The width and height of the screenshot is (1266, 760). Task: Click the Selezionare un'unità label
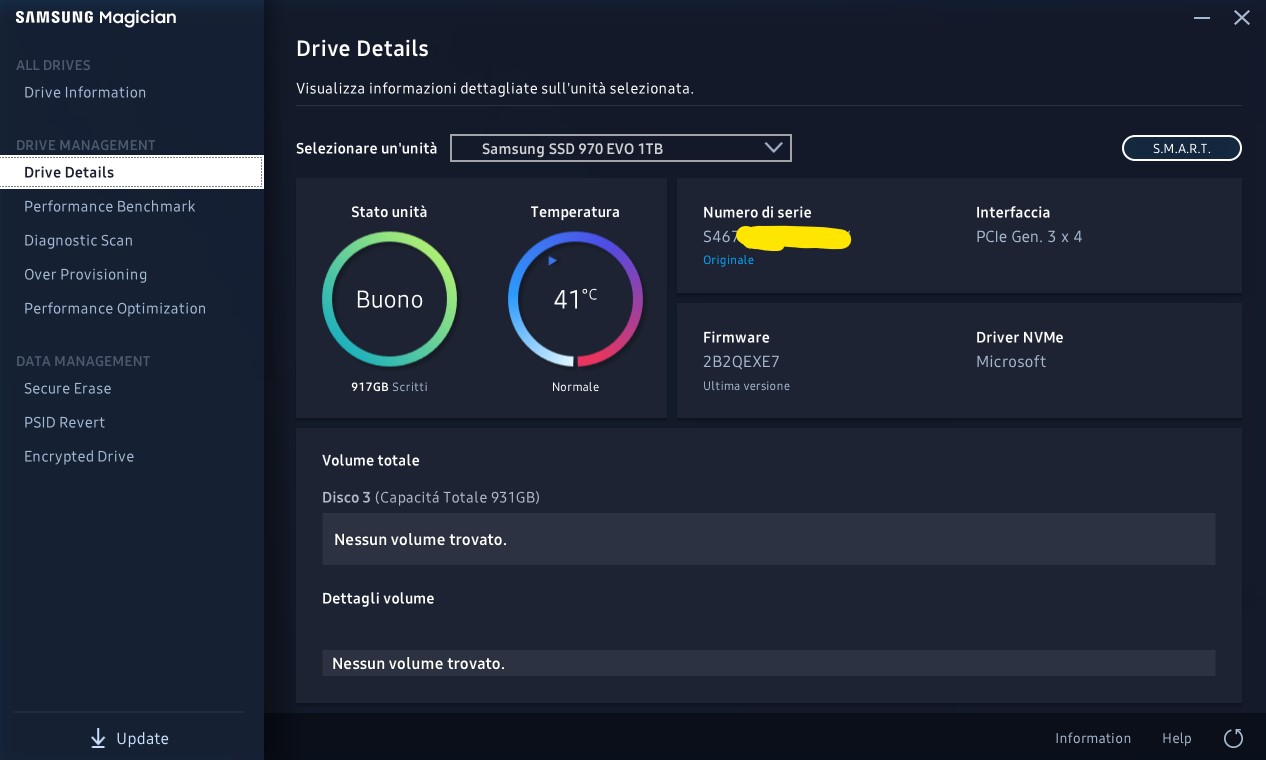coord(366,148)
